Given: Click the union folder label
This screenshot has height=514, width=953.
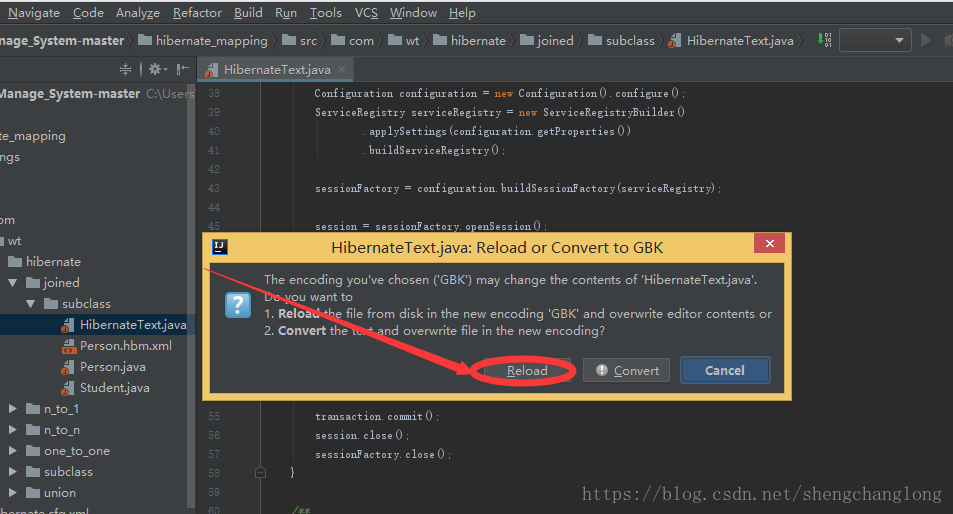Looking at the screenshot, I should pos(60,493).
